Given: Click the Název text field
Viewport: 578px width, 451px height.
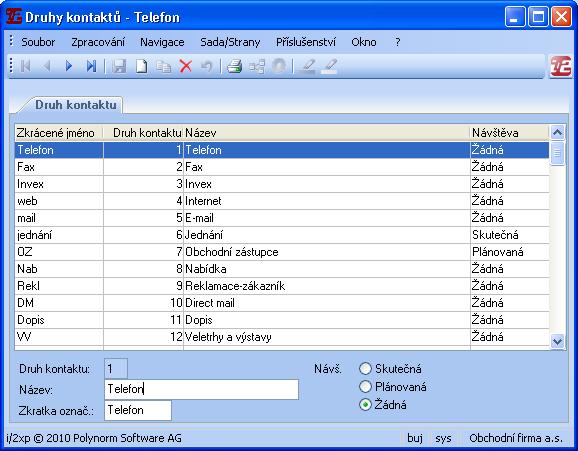Looking at the screenshot, I should point(201,389).
